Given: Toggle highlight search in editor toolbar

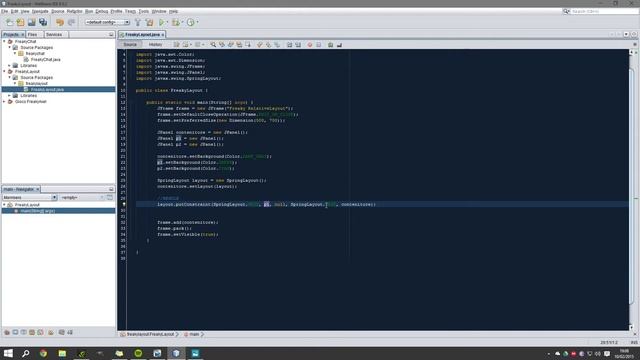Looking at the screenshot, I should (x=239, y=44).
